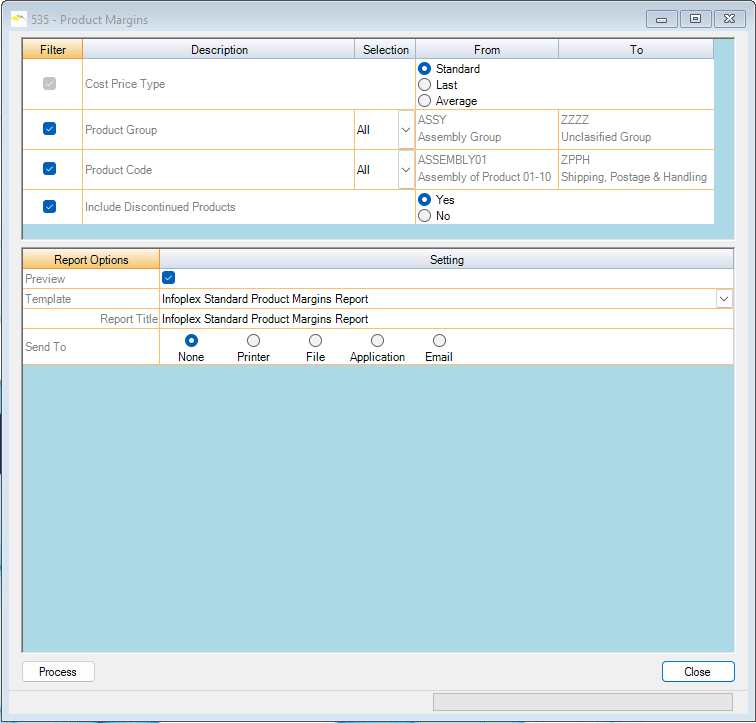Click the Description column header
Image resolution: width=756 pixels, height=723 pixels.
tap(219, 50)
